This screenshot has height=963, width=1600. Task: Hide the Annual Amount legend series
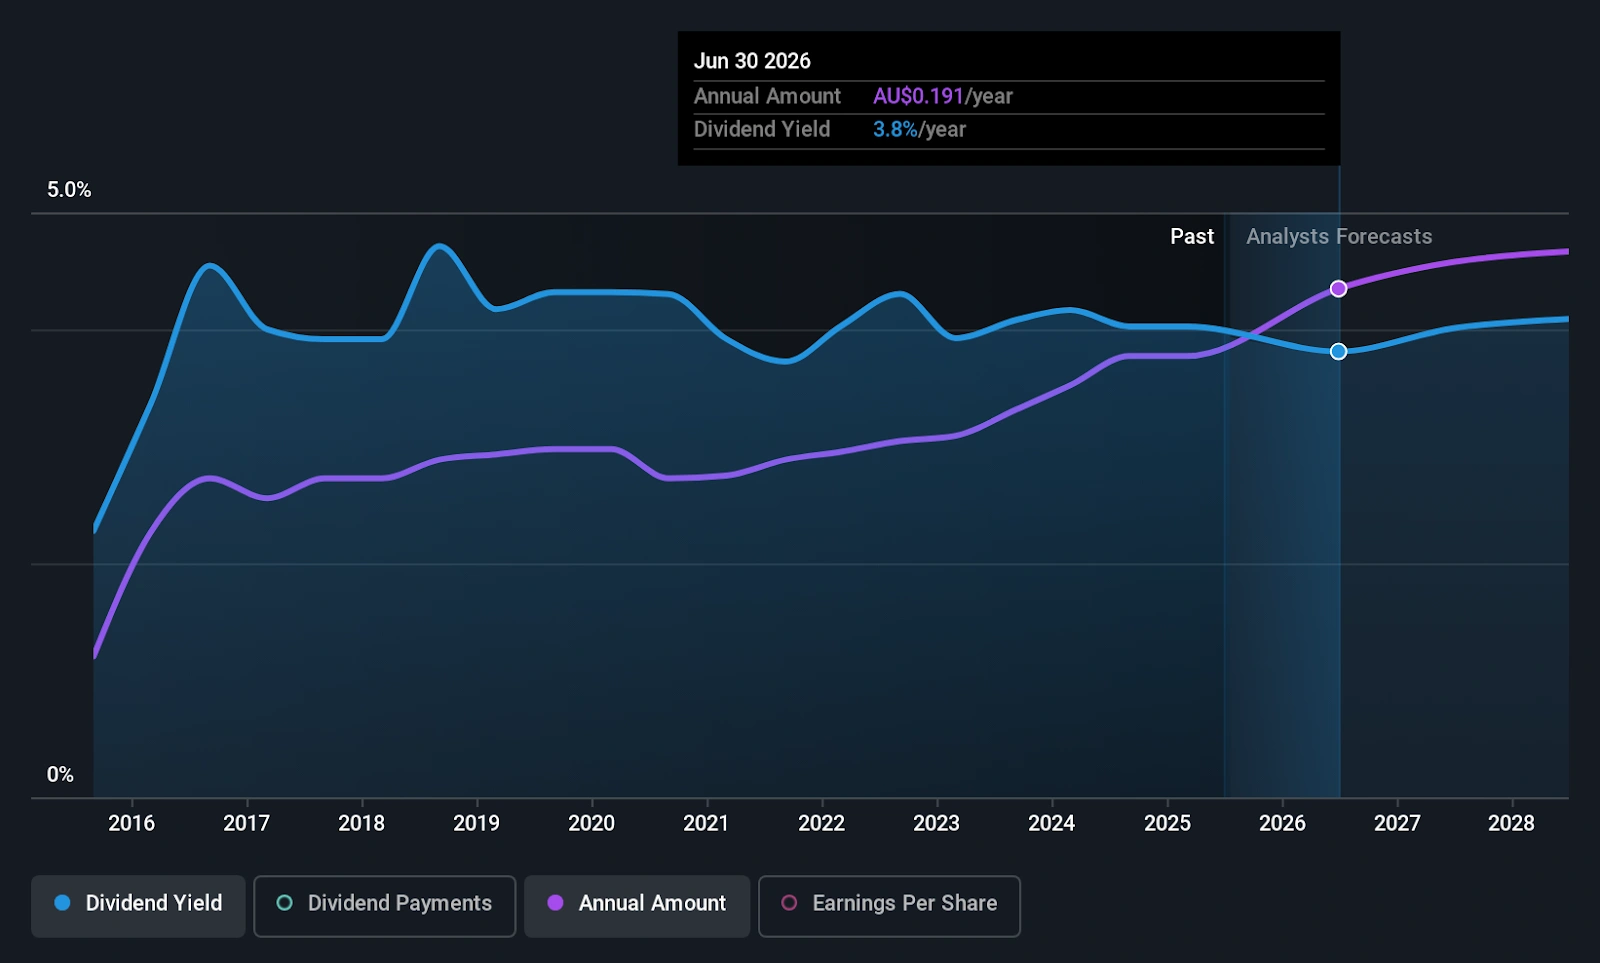point(636,905)
